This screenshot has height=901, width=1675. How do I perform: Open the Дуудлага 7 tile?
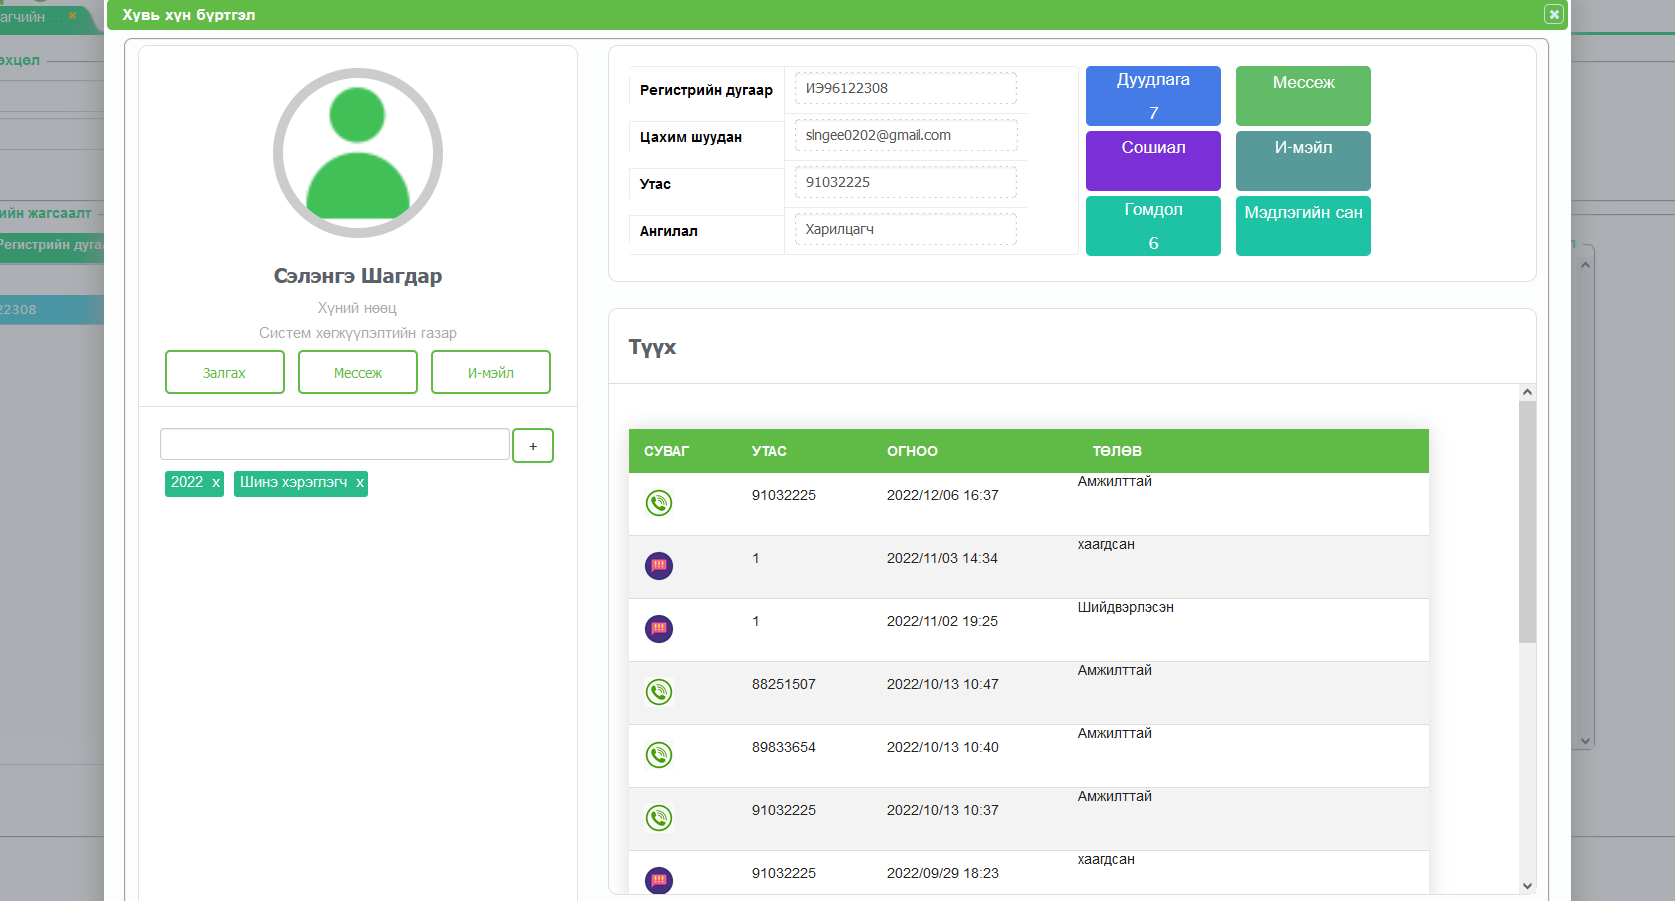click(x=1153, y=96)
